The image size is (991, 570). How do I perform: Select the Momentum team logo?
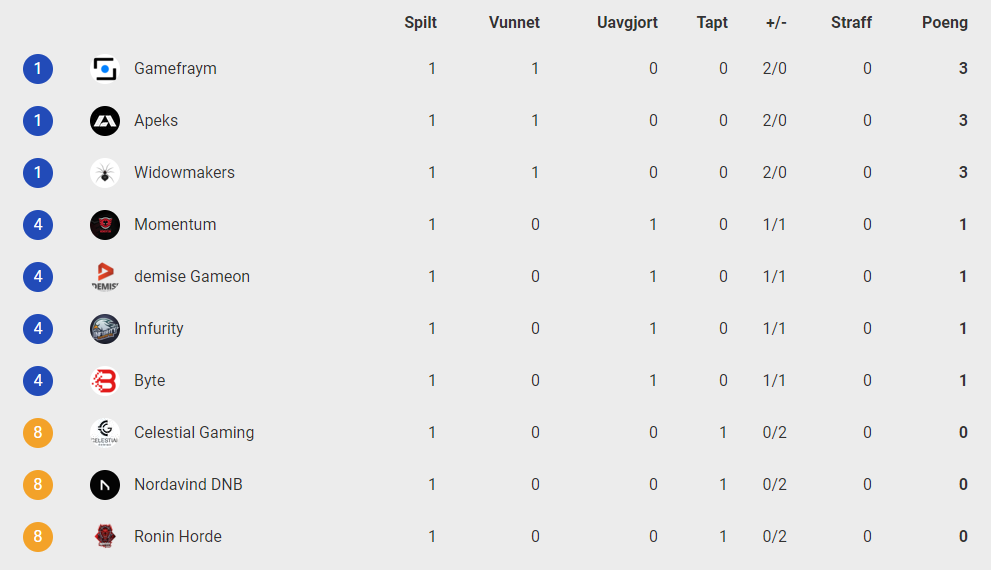point(105,225)
